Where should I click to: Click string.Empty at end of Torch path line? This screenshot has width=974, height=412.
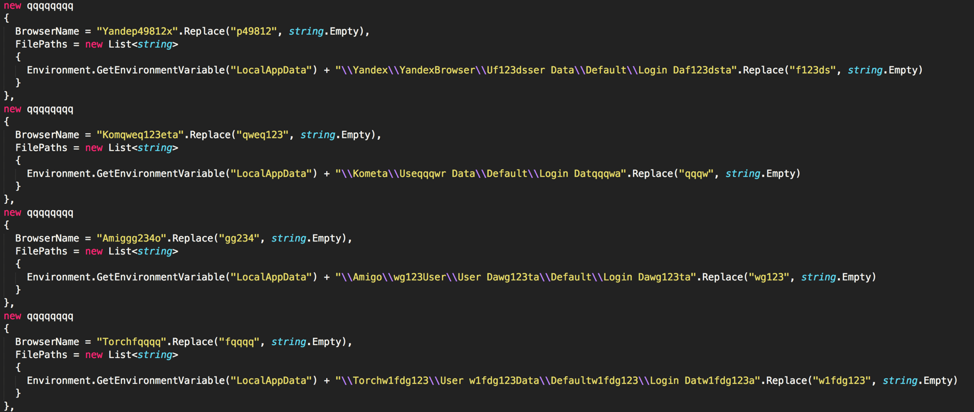coord(916,380)
